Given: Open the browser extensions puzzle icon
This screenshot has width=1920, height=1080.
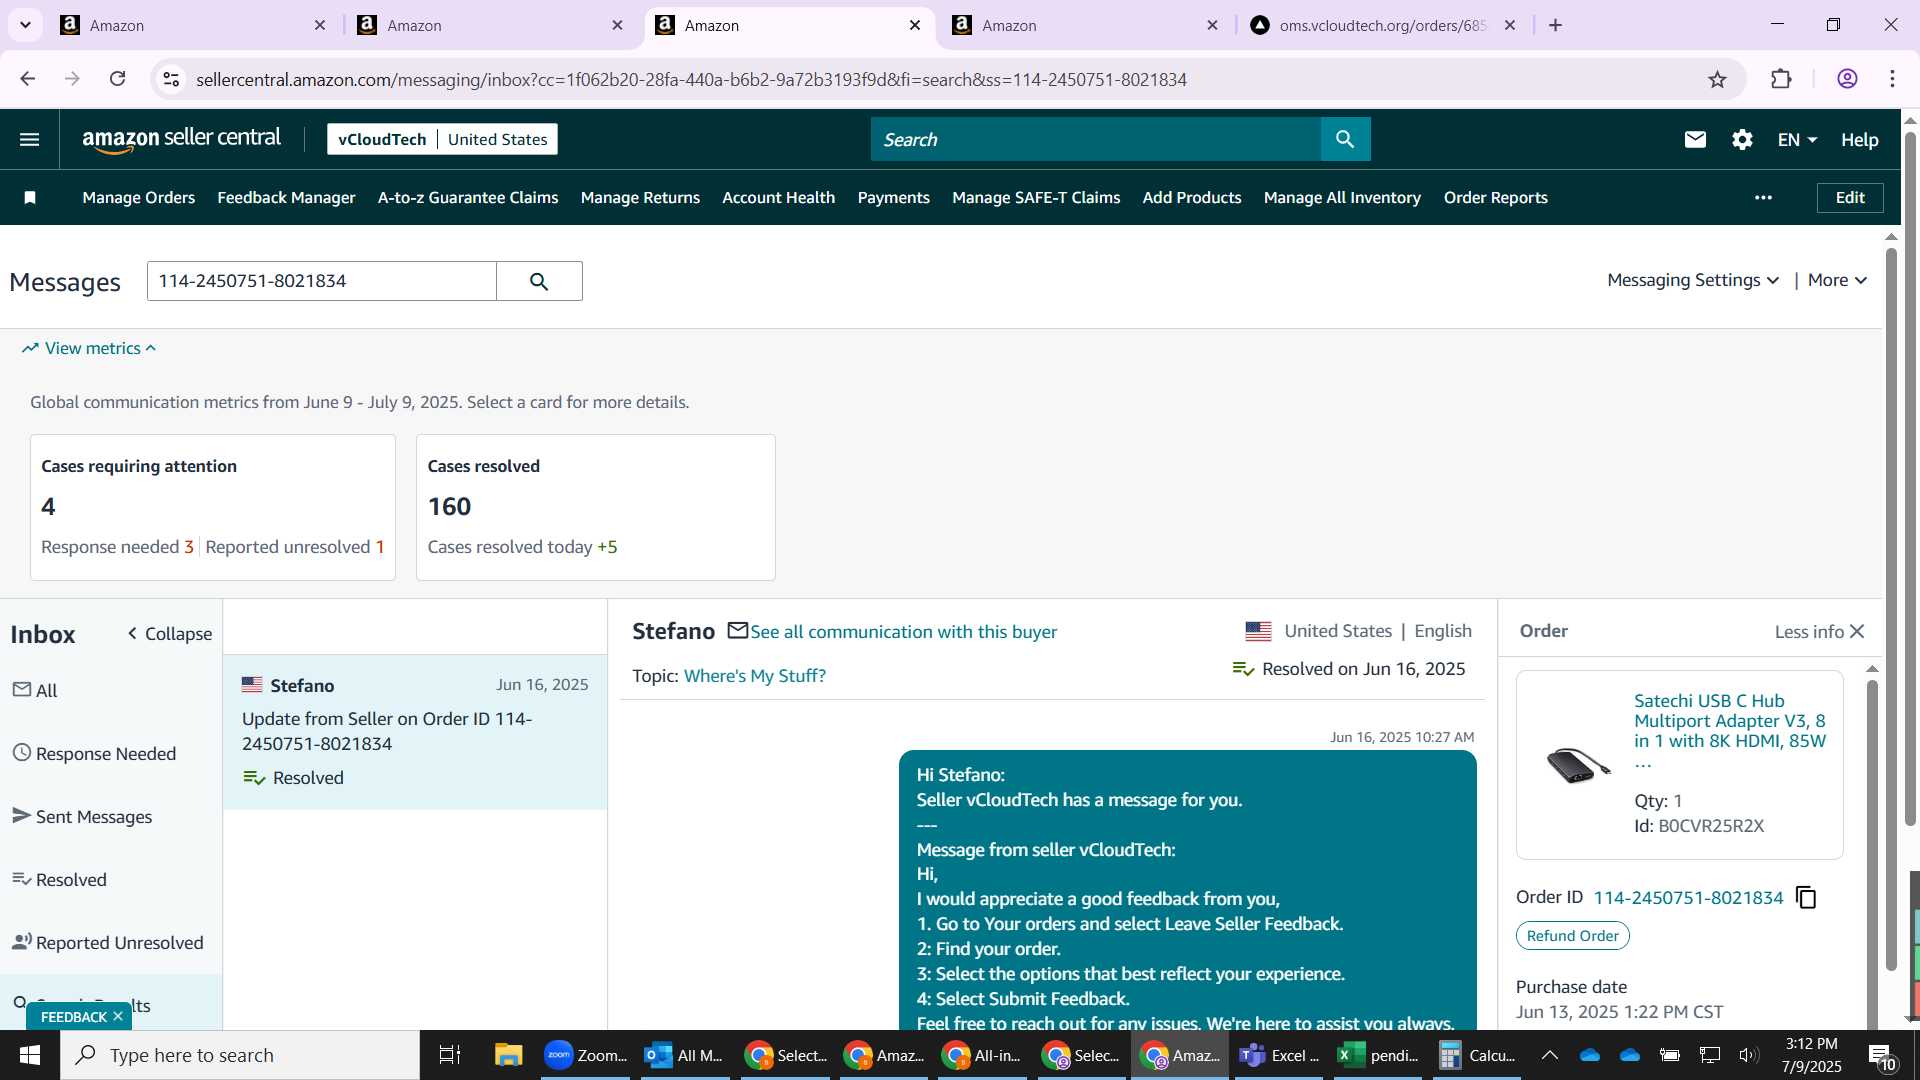Looking at the screenshot, I should 1781,79.
